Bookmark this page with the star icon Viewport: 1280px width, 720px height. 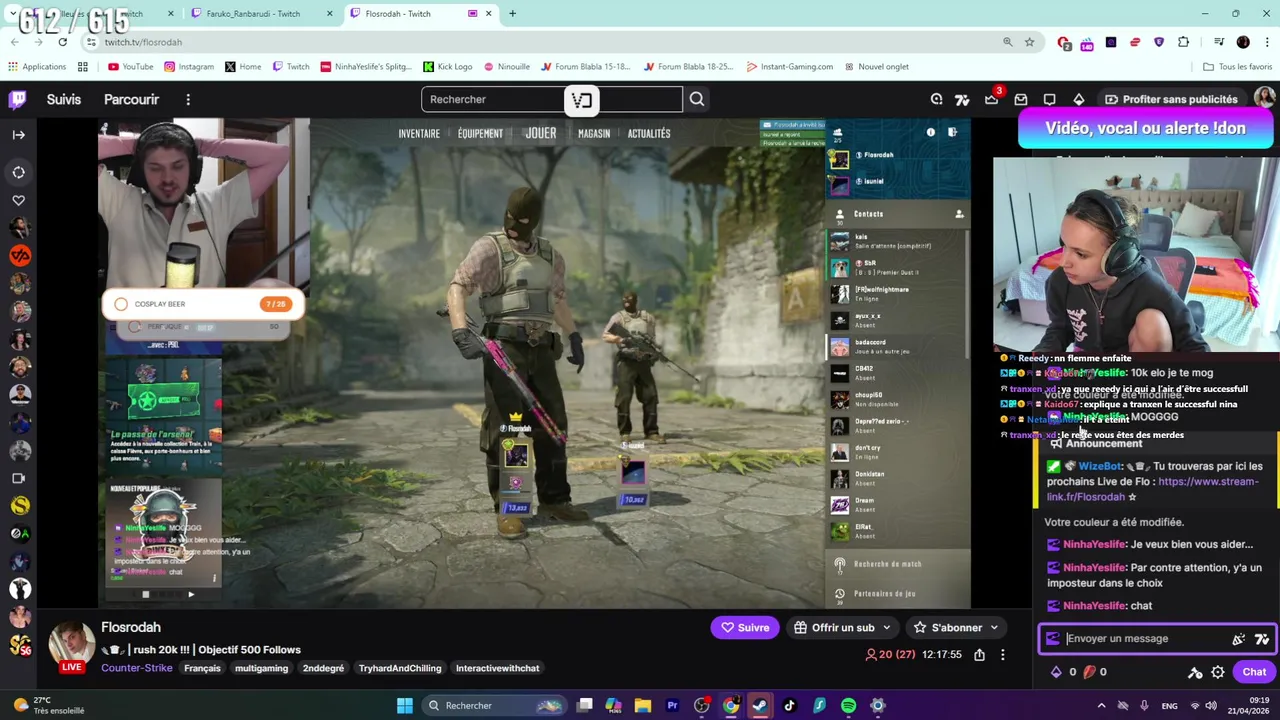coord(1029,42)
